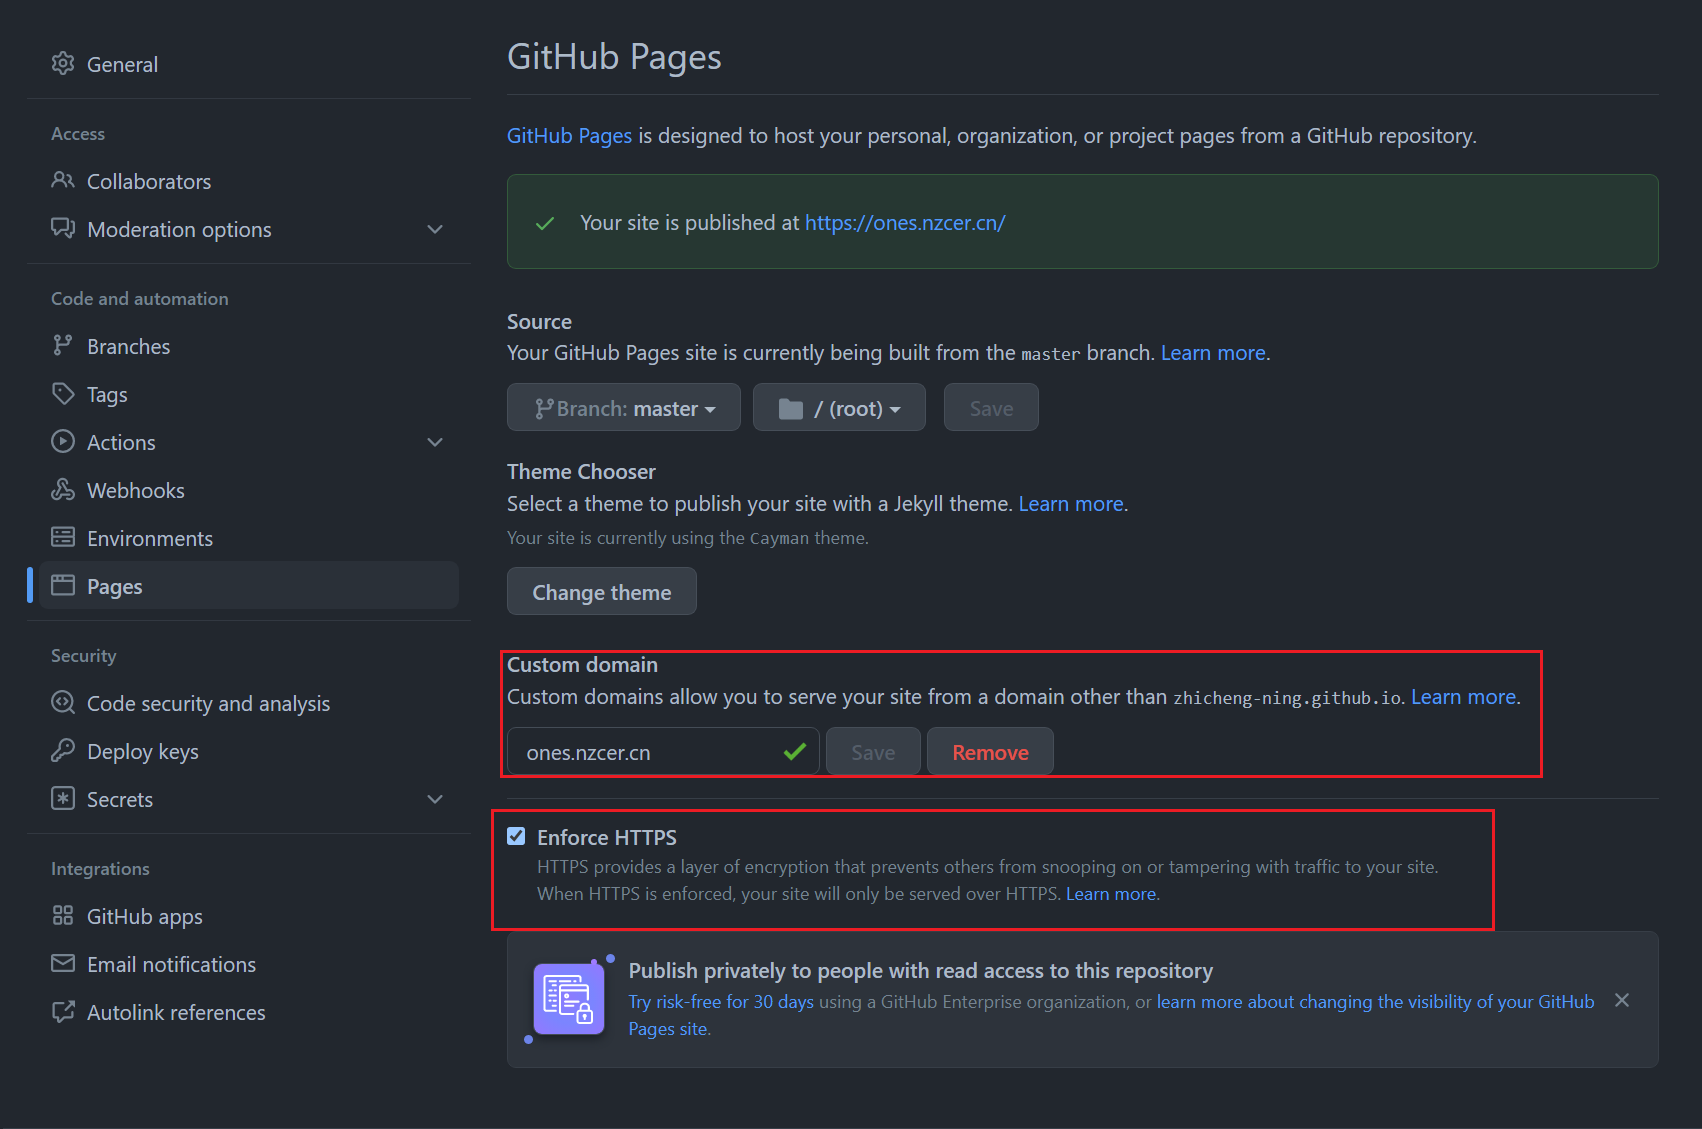Open Email notifications settings

click(171, 964)
